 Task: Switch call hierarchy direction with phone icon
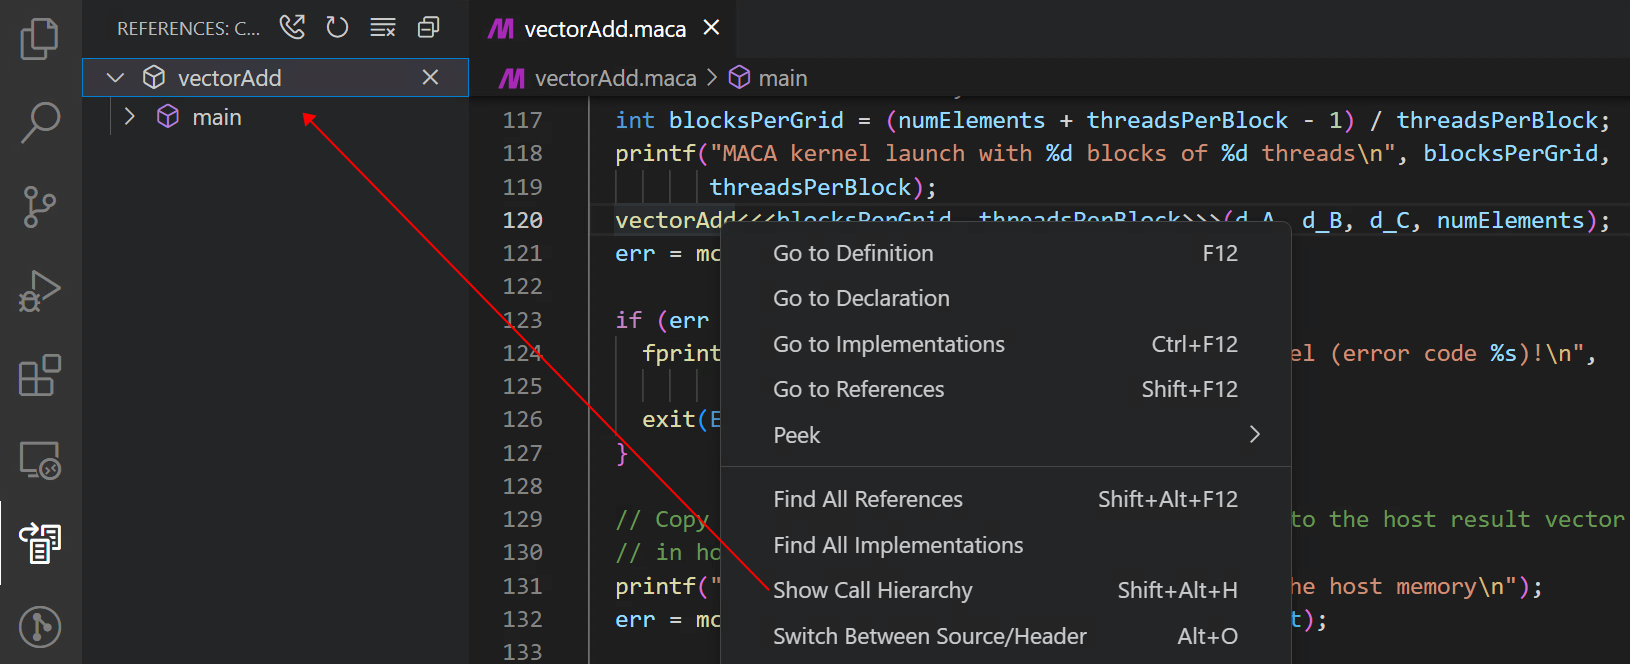click(x=292, y=27)
